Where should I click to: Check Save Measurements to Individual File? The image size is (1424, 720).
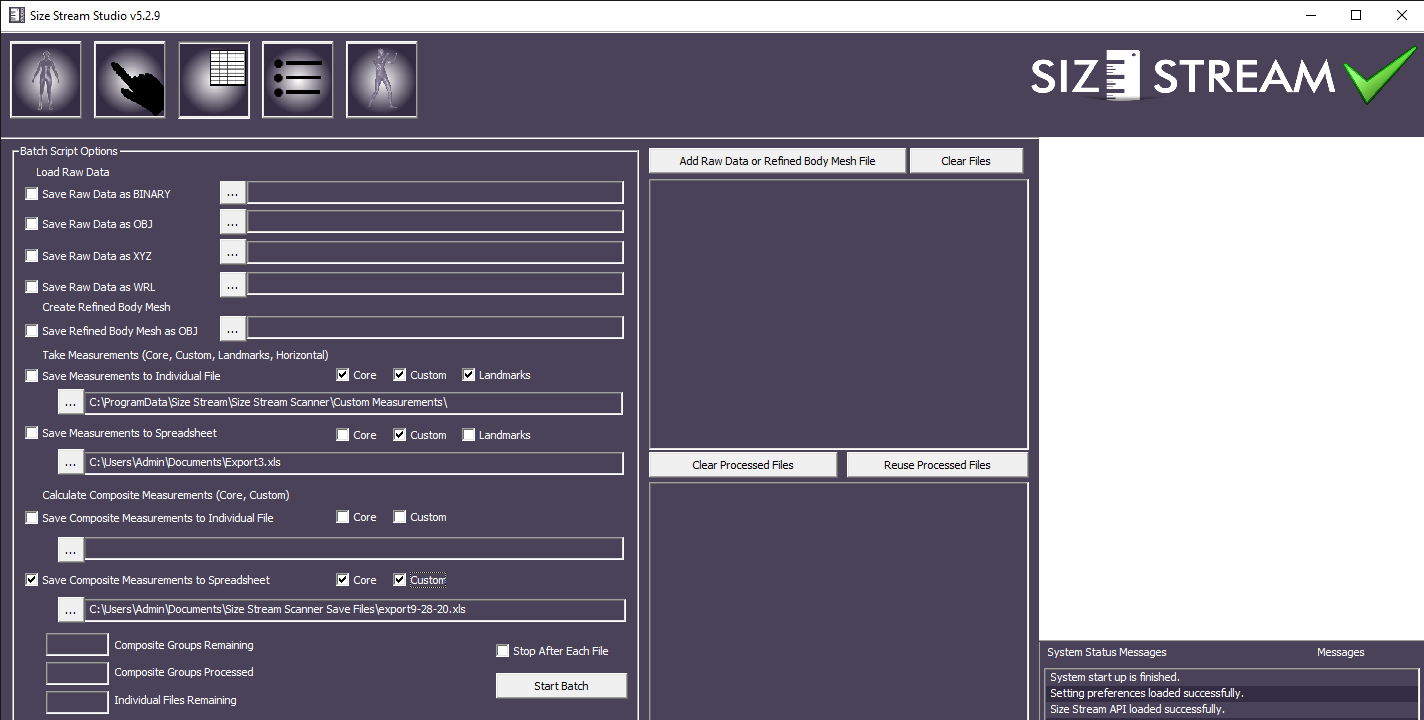[x=32, y=376]
